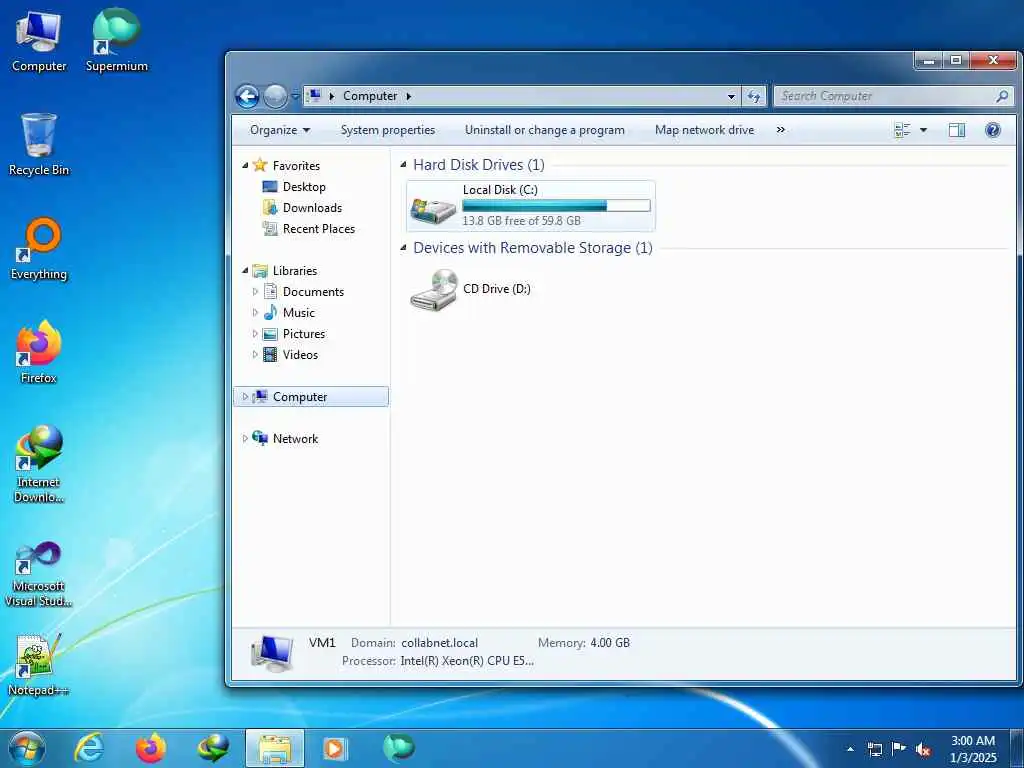The image size is (1024, 768).
Task: Open the Computer desktop icon
Action: (39, 41)
